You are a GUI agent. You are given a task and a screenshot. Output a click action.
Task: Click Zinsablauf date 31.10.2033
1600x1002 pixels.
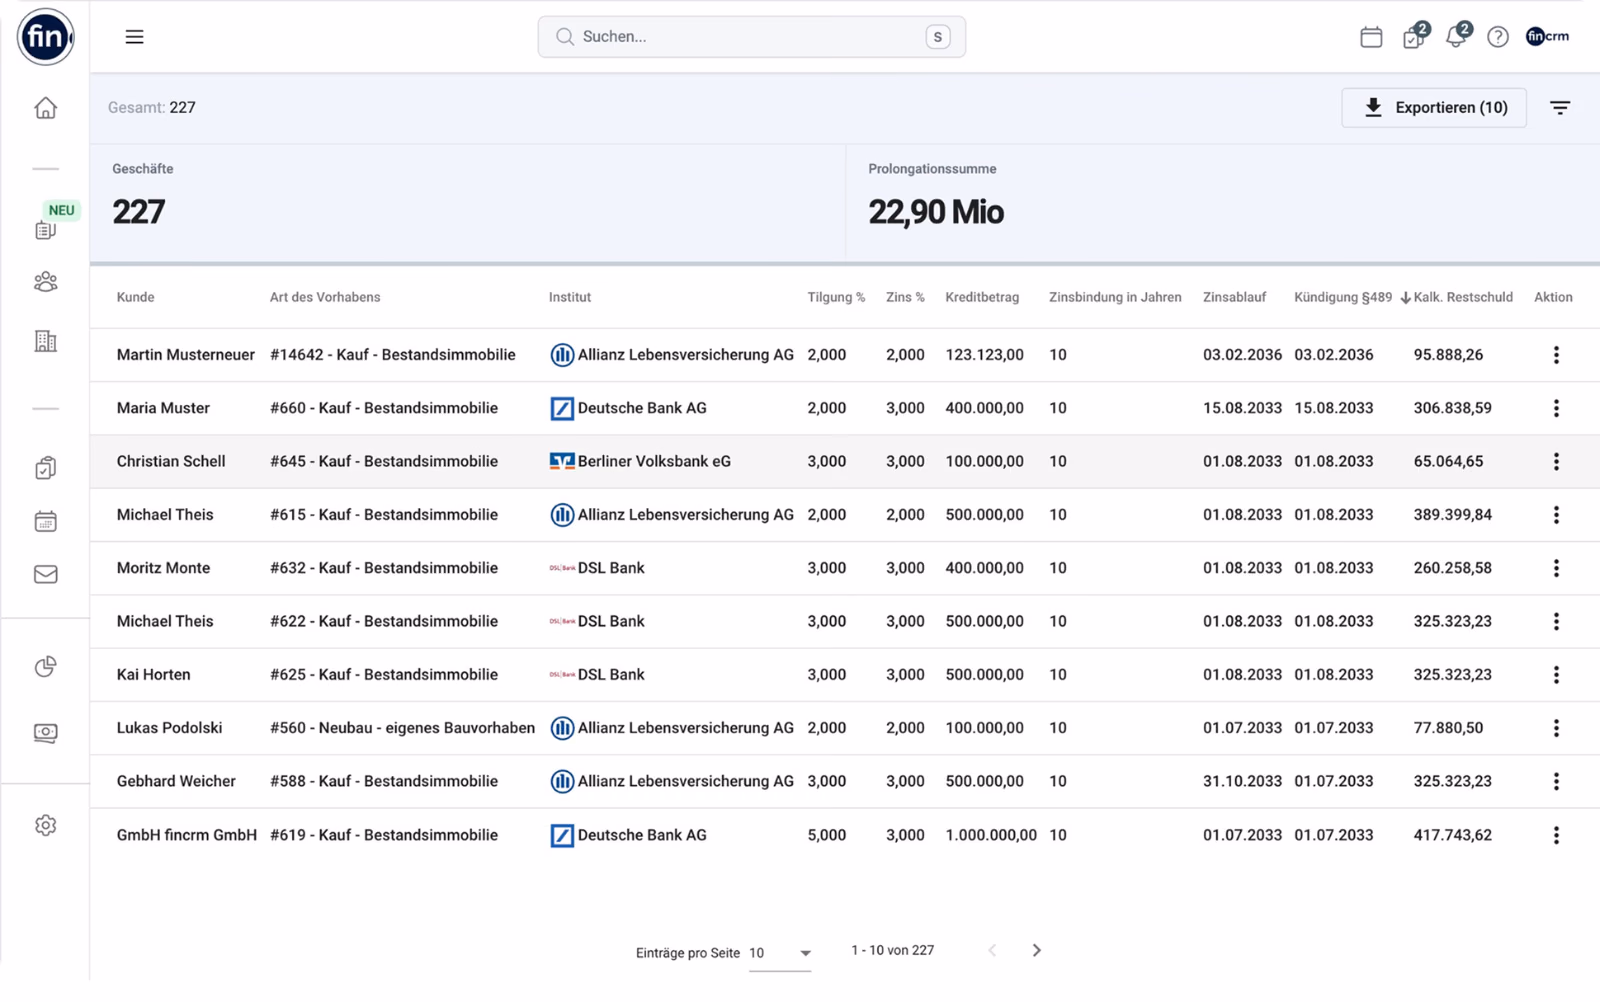point(1242,781)
